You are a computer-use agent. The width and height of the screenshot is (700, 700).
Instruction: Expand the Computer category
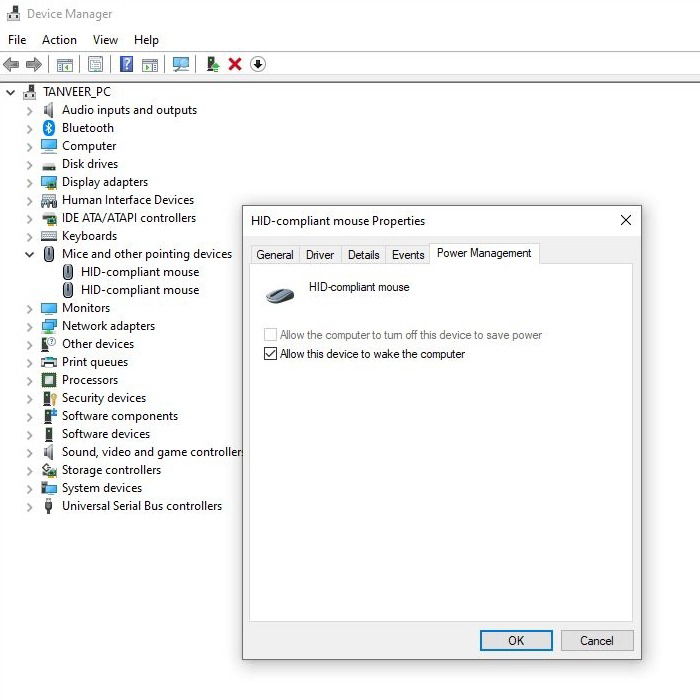point(29,147)
